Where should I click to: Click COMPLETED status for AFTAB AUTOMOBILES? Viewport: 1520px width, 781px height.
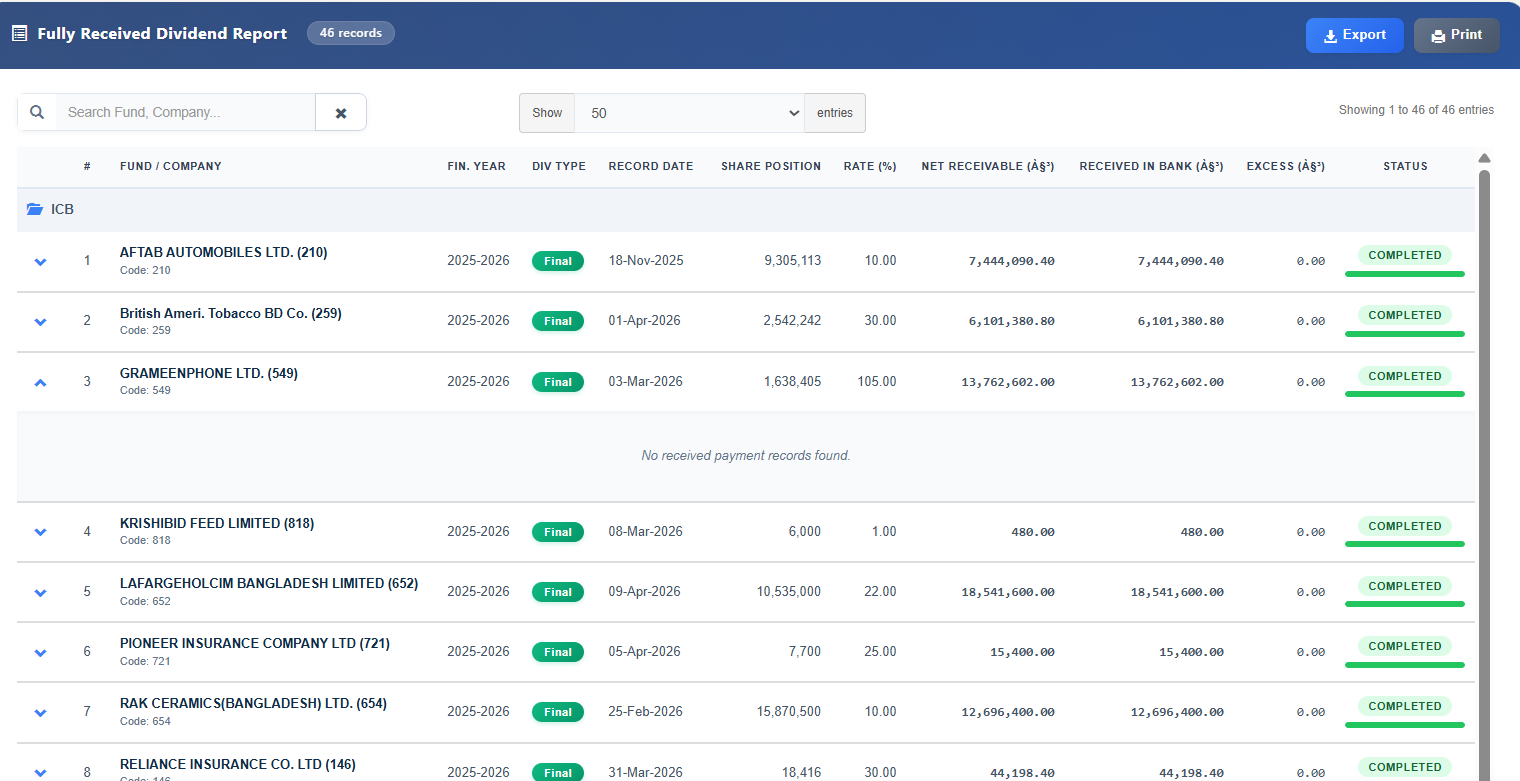(x=1405, y=255)
